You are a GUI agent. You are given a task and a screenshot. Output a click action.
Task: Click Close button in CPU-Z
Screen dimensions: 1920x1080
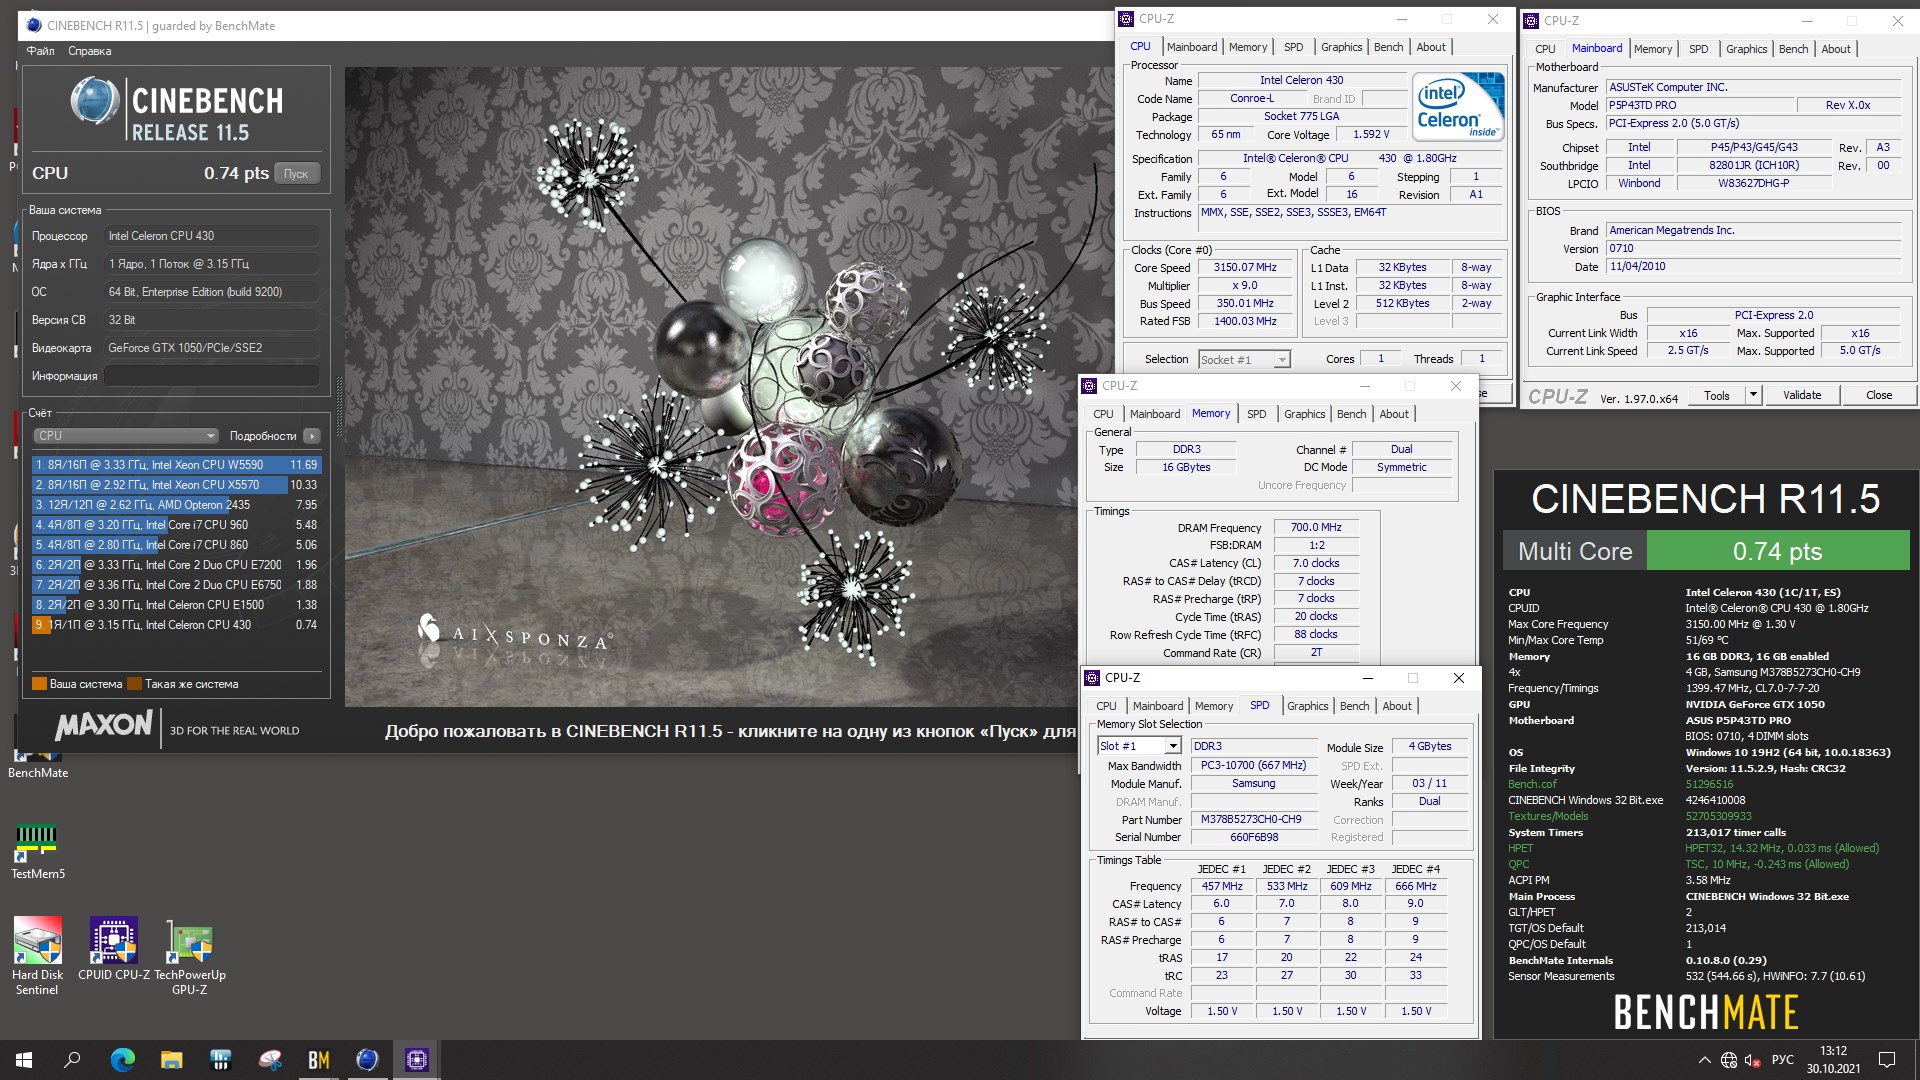click(1878, 395)
